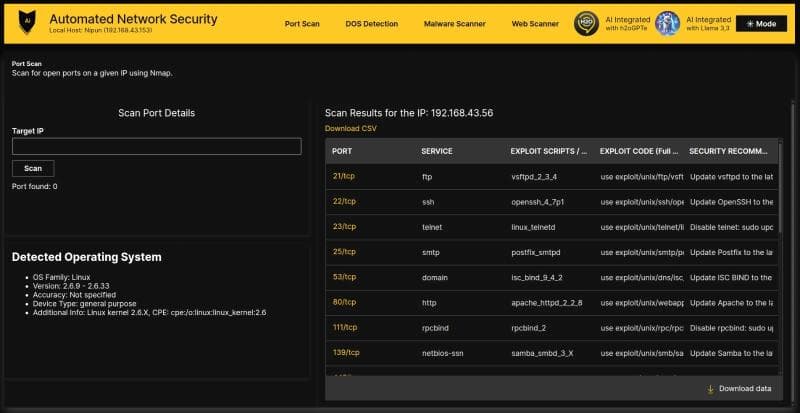Click the isc_bind_9_4_2 exploit script cell
Screen dimensions: 800x413
pos(537,278)
